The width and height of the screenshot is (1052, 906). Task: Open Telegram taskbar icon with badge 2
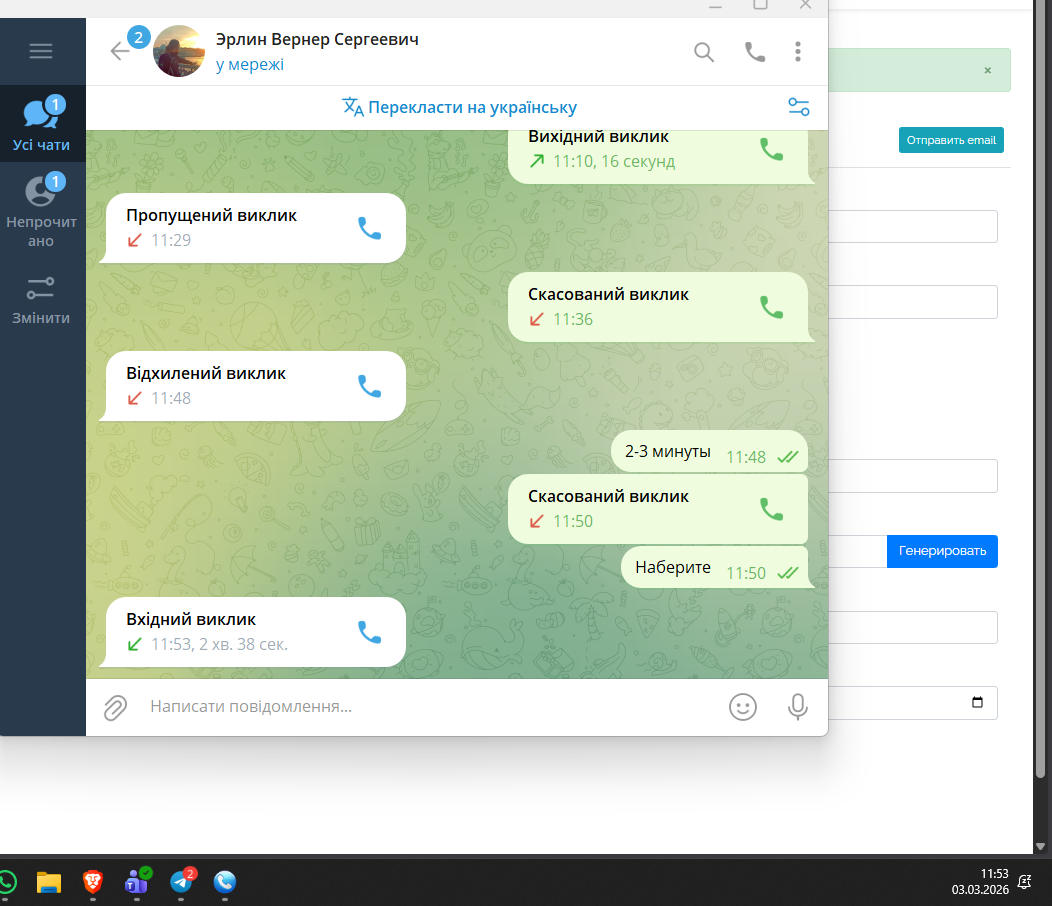click(x=181, y=882)
